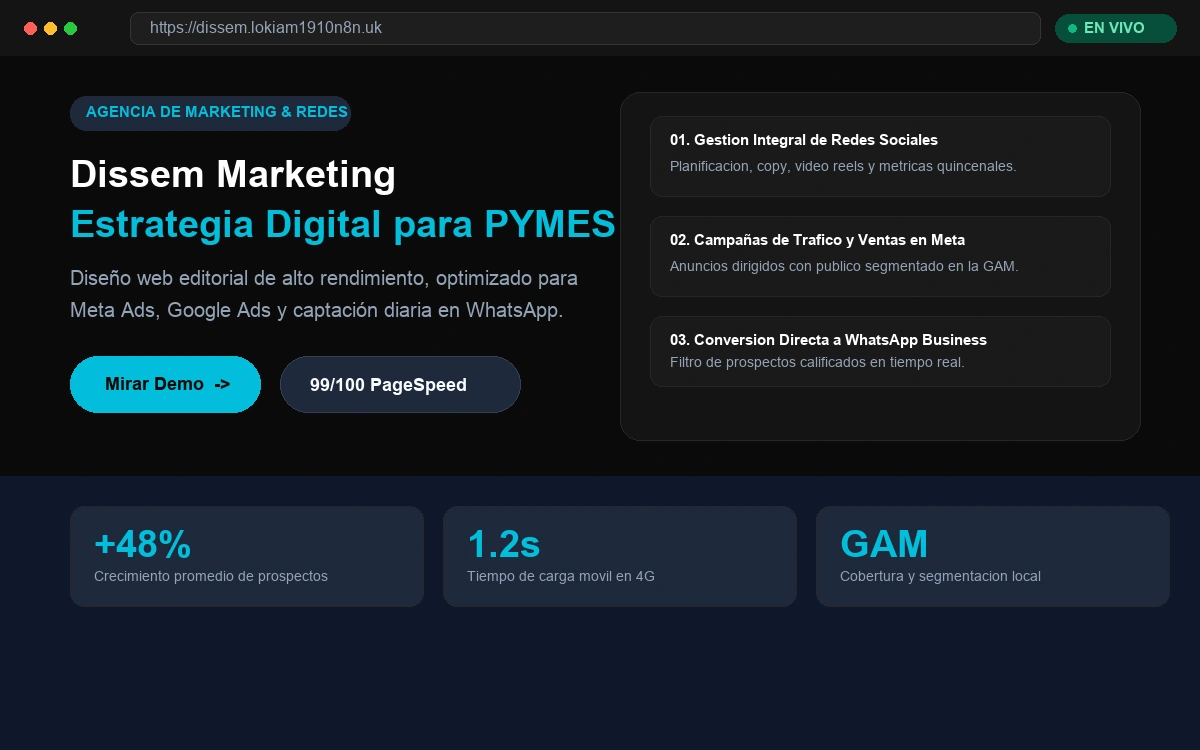This screenshot has width=1200, height=750.
Task: Click the red close window dot
Action: pyautogui.click(x=30, y=29)
